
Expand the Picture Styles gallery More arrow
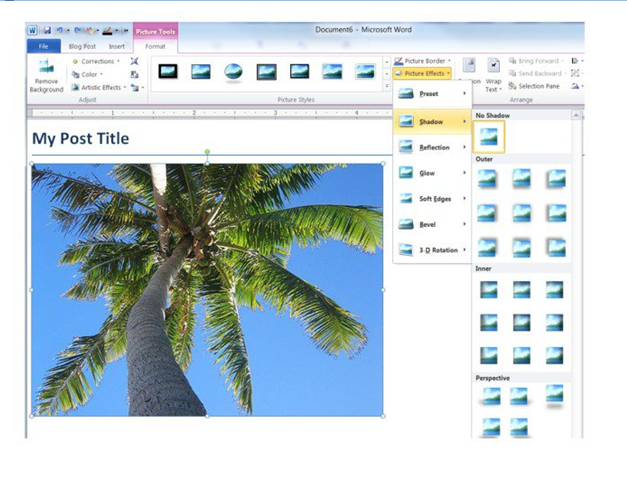point(386,86)
